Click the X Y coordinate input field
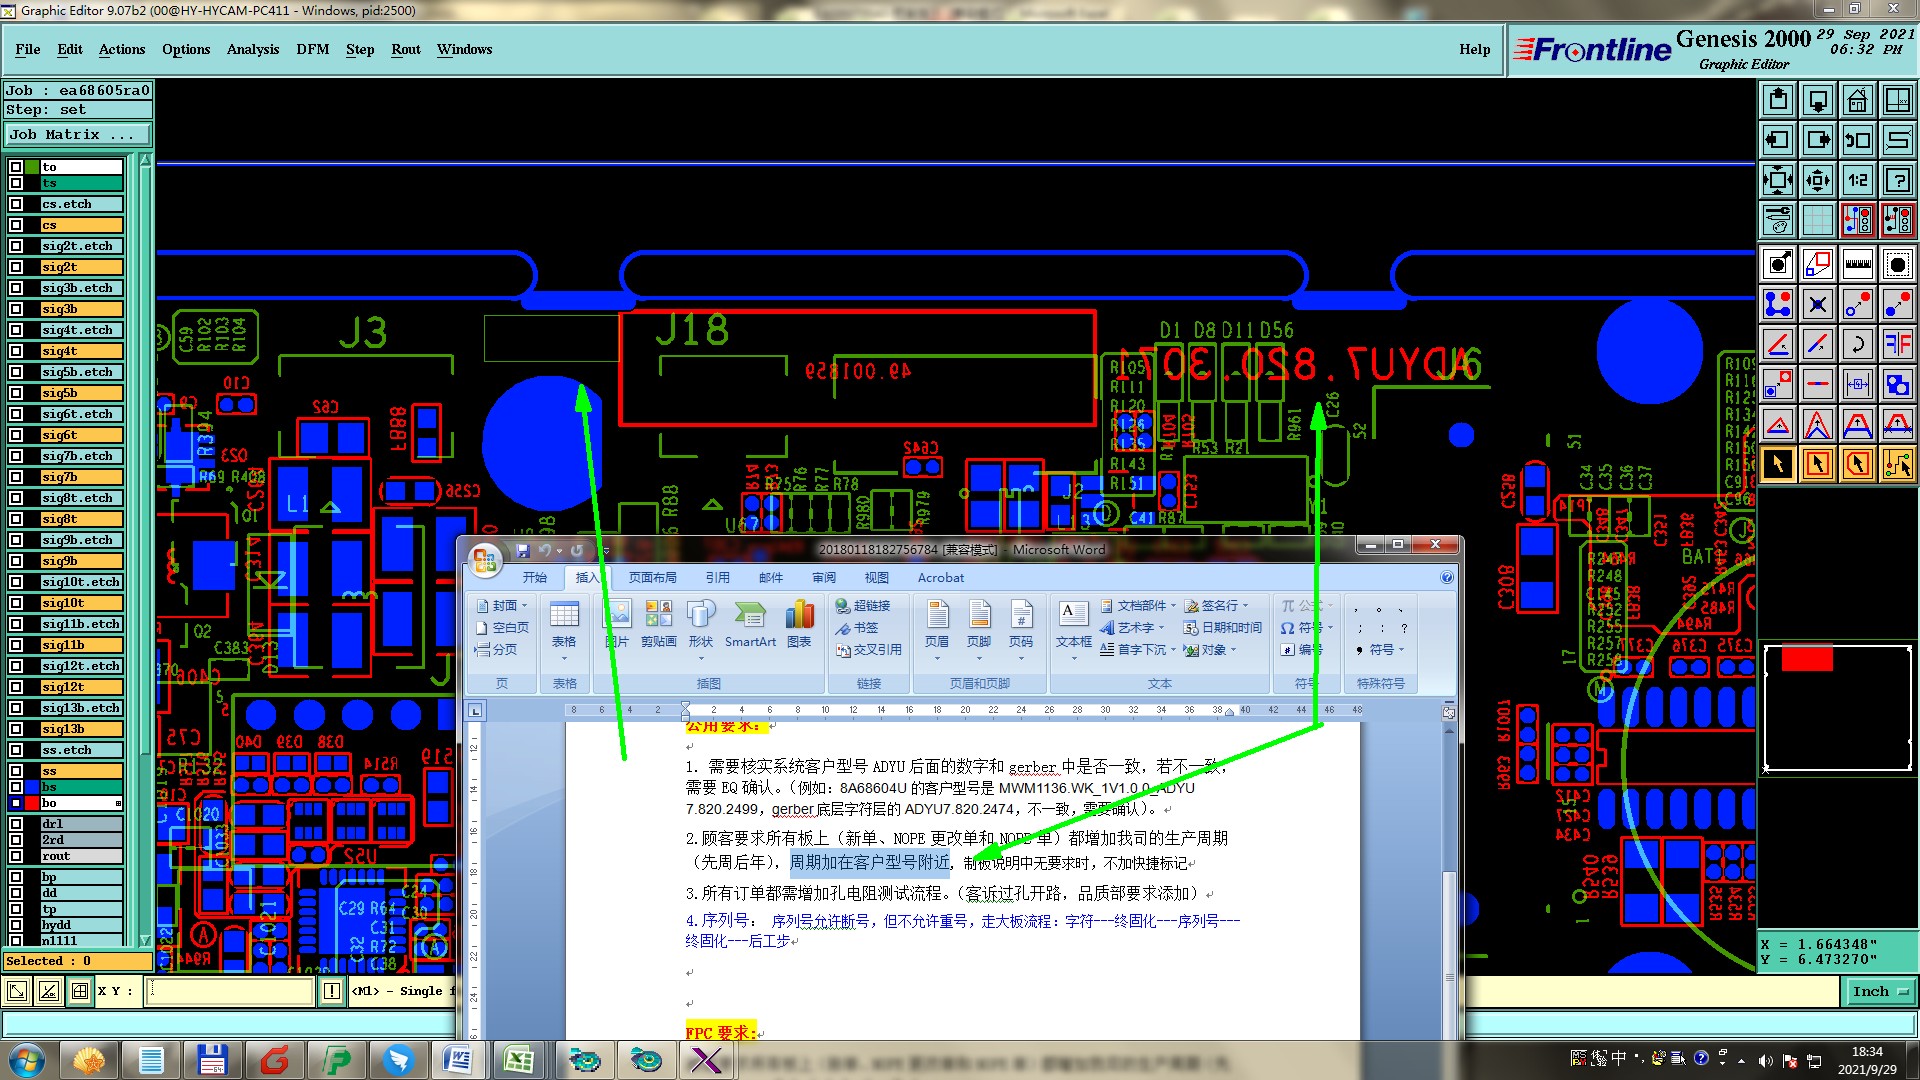 click(230, 991)
